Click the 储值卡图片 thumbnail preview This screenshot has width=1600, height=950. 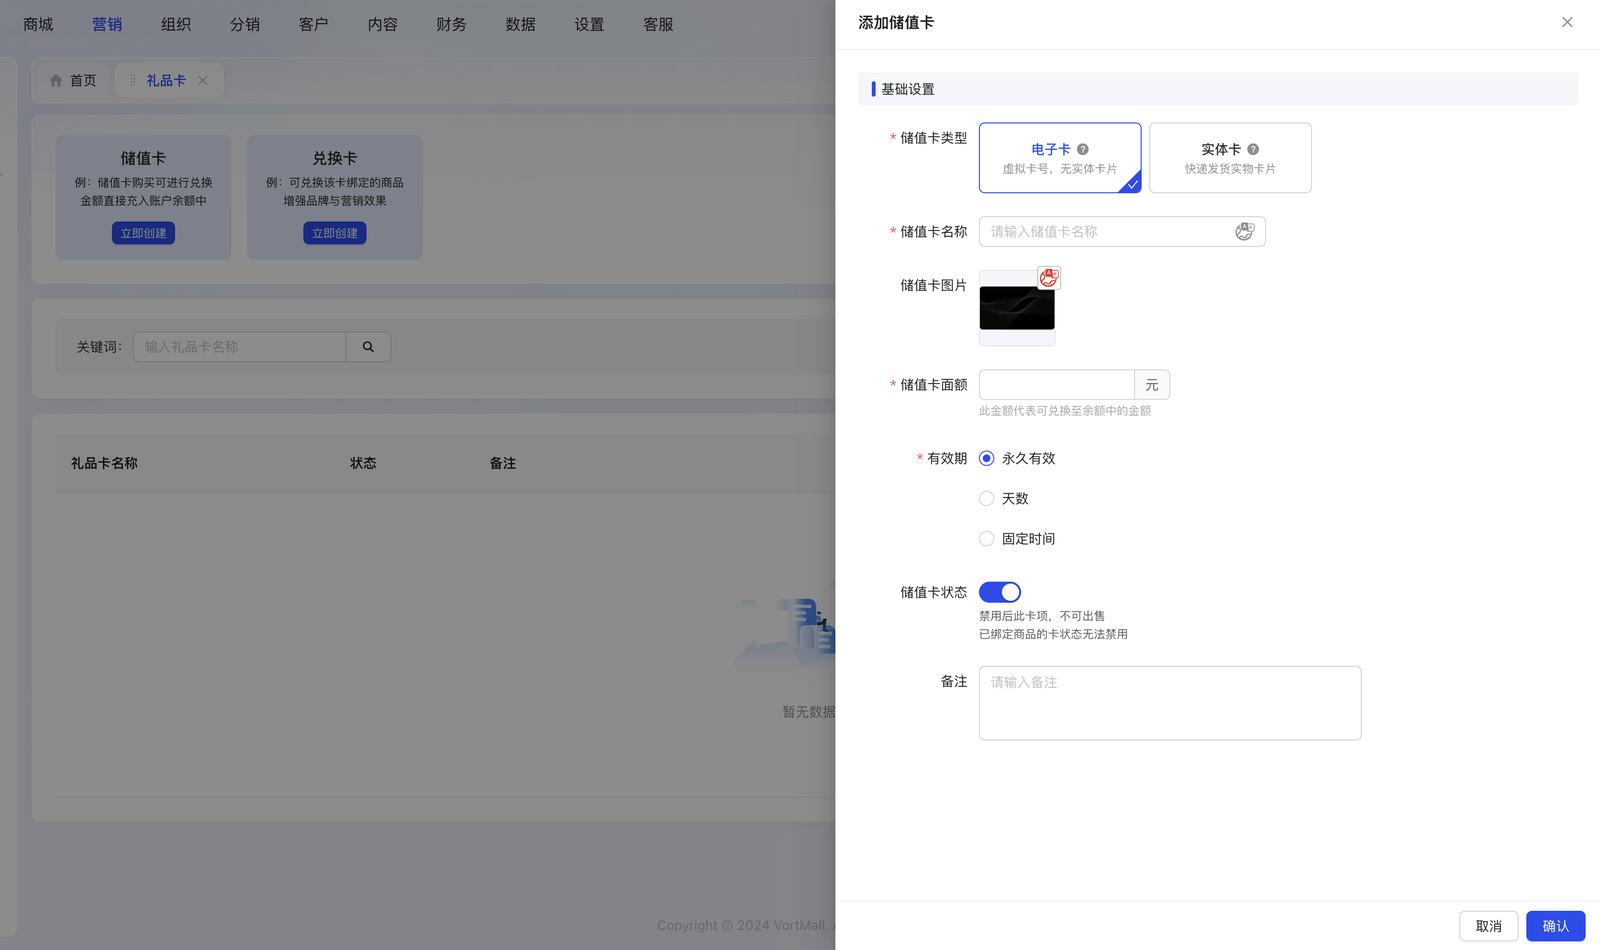[1016, 309]
